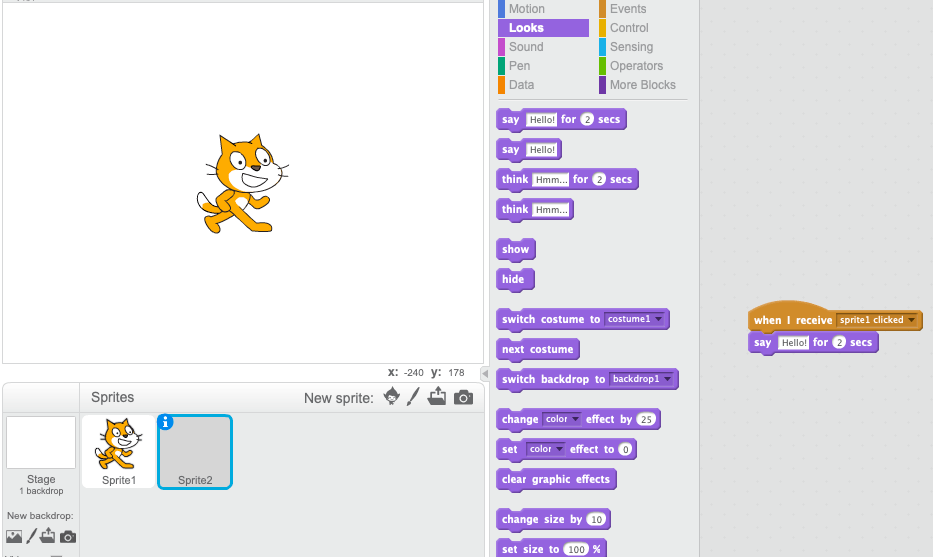Edit 25 value in change effect block
The image size is (933, 557).
646,420
